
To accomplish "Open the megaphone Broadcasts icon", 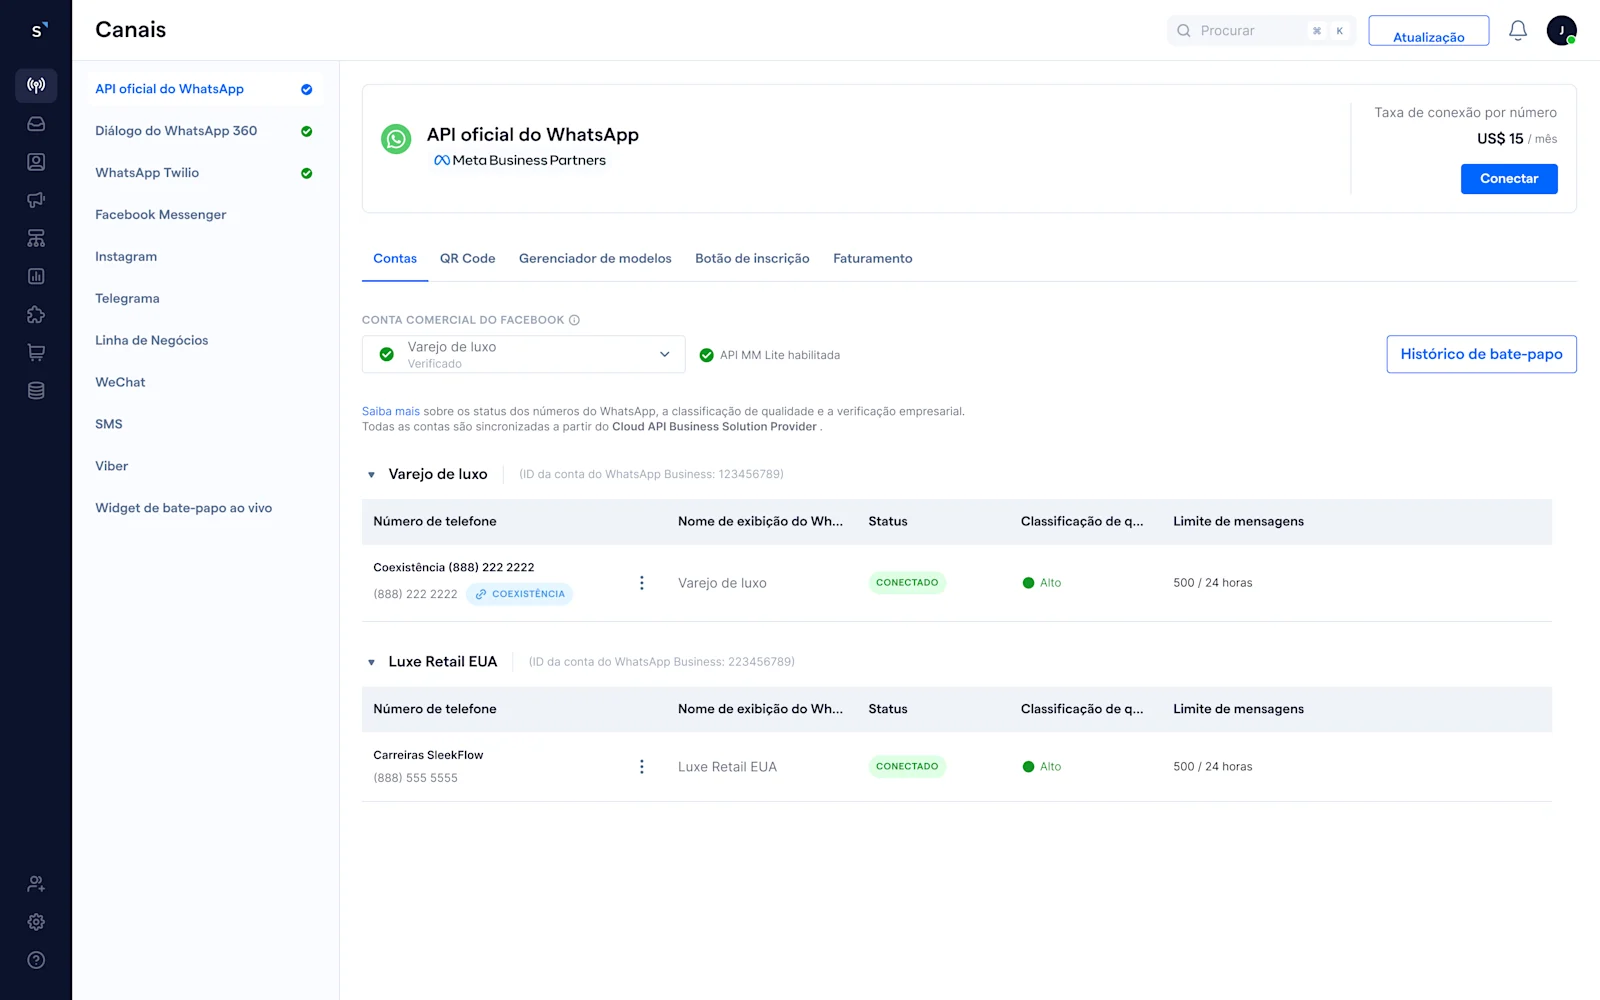I will 36,200.
